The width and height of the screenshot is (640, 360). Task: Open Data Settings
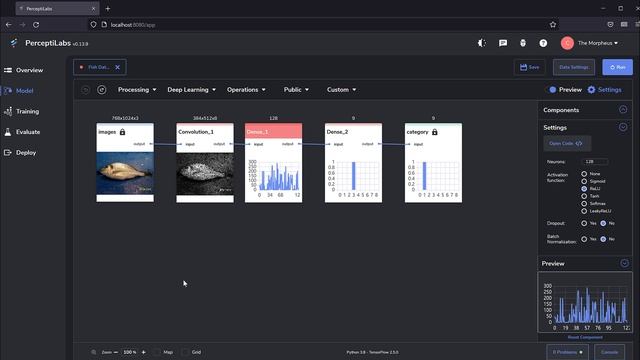(573, 67)
